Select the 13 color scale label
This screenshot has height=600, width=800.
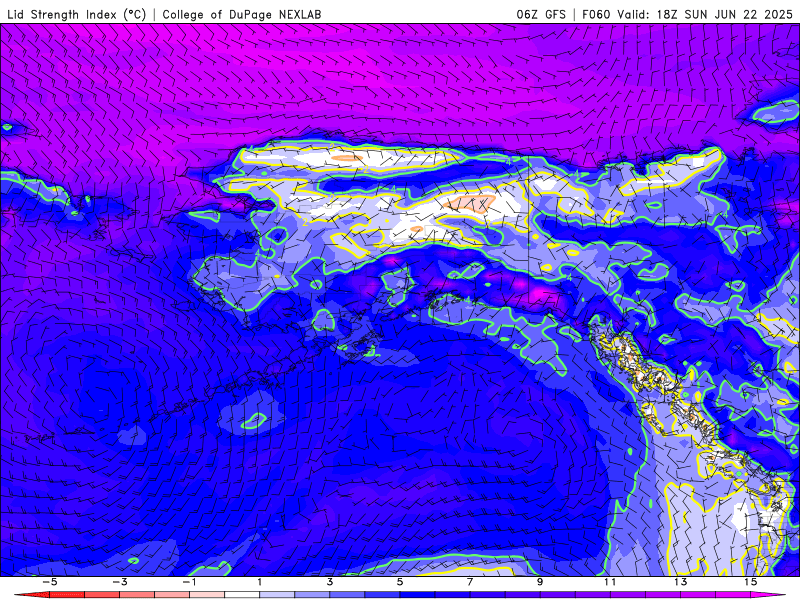tap(680, 582)
